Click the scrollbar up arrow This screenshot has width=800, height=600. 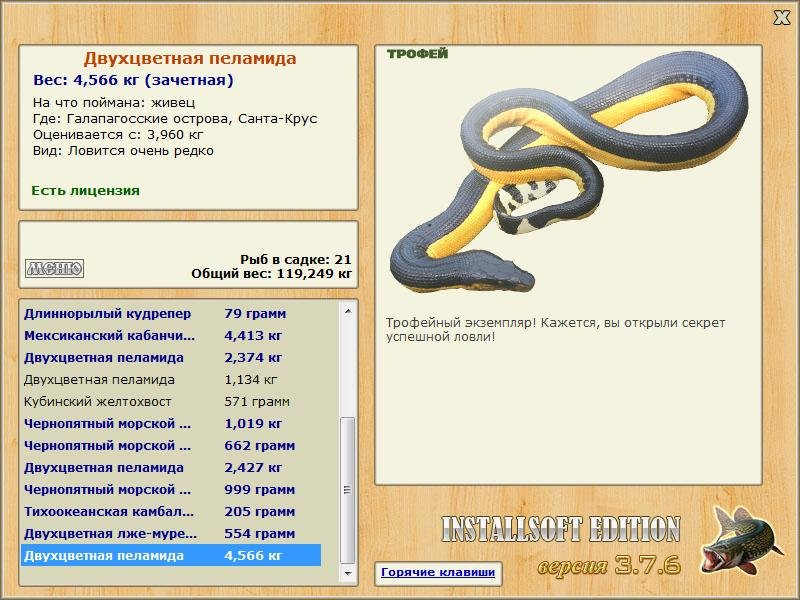pos(348,311)
